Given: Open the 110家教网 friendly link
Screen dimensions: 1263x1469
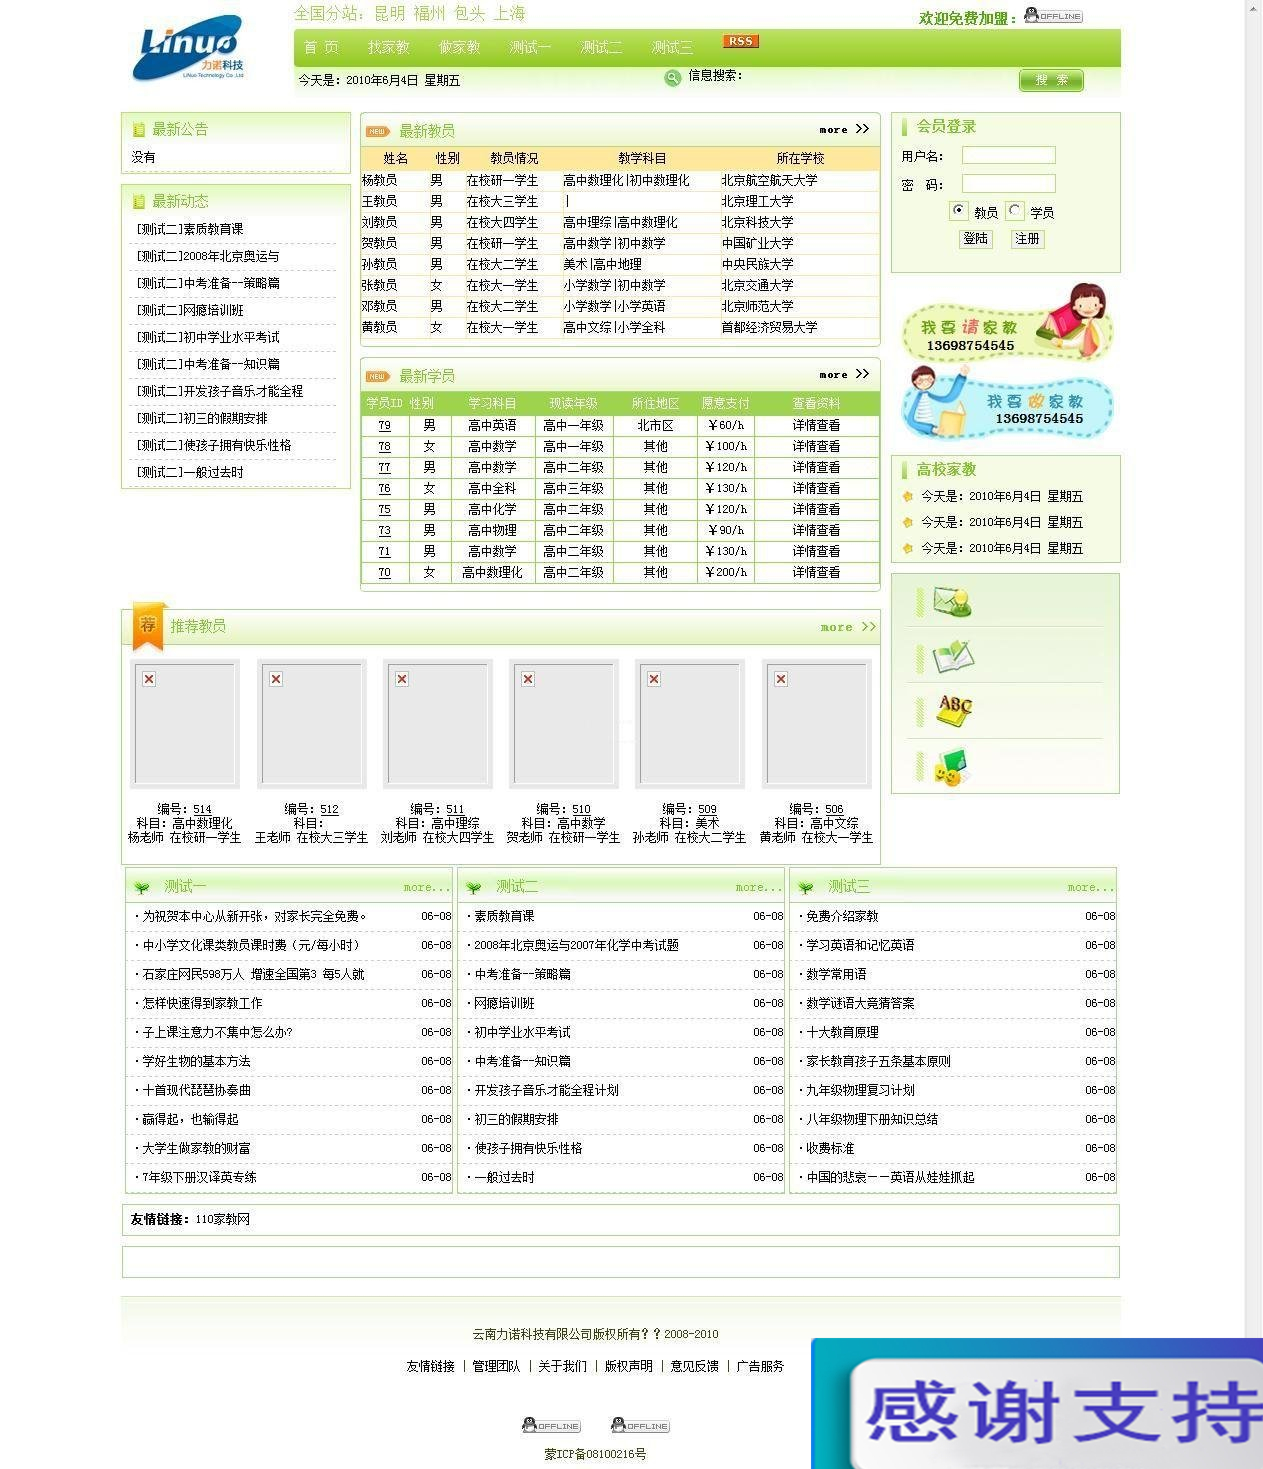Looking at the screenshot, I should 222,1219.
